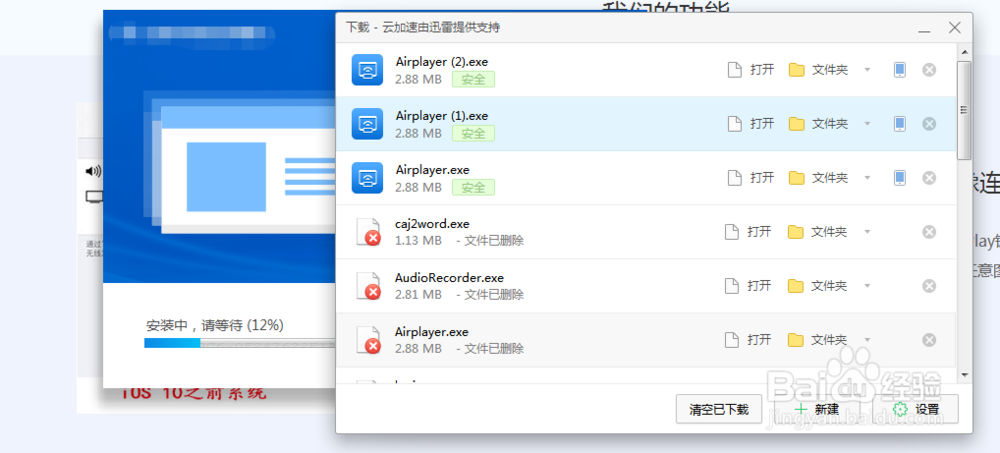
Task: Click scrollbar up arrow in downloads
Action: 964,51
